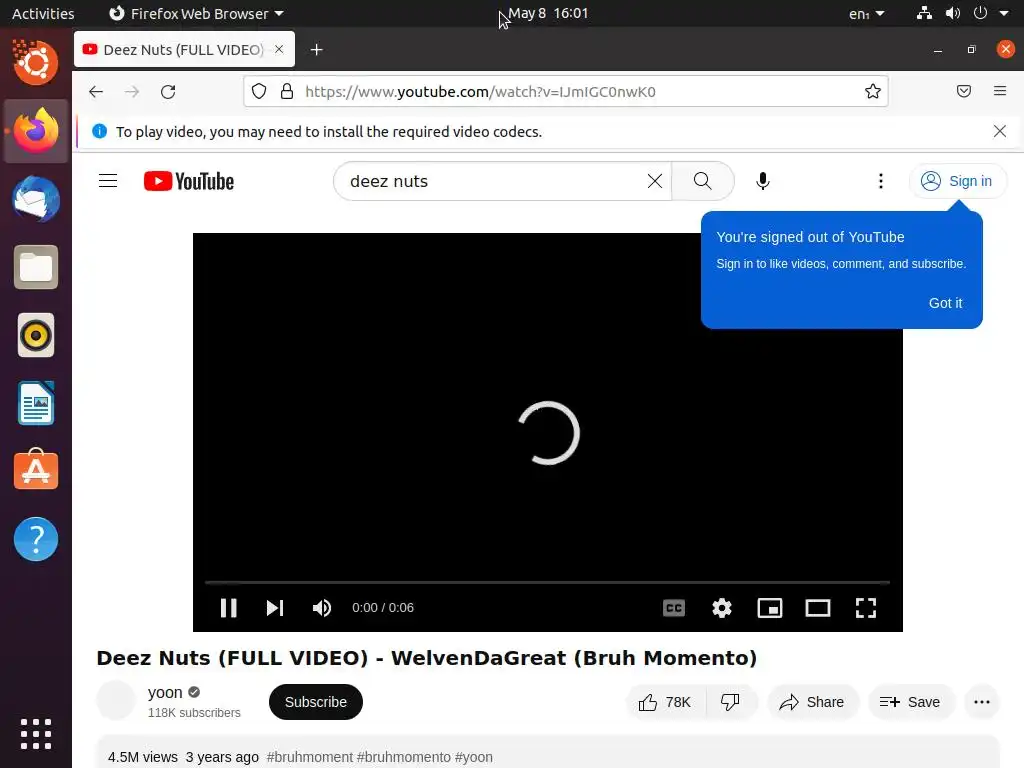Open Ubuntu Software from dock
The width and height of the screenshot is (1024, 768).
(x=36, y=471)
